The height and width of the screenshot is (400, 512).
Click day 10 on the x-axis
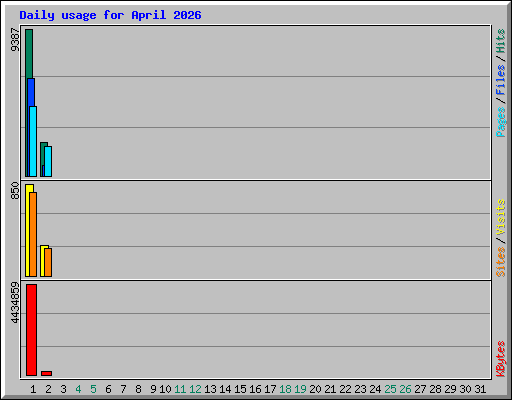[165, 389]
